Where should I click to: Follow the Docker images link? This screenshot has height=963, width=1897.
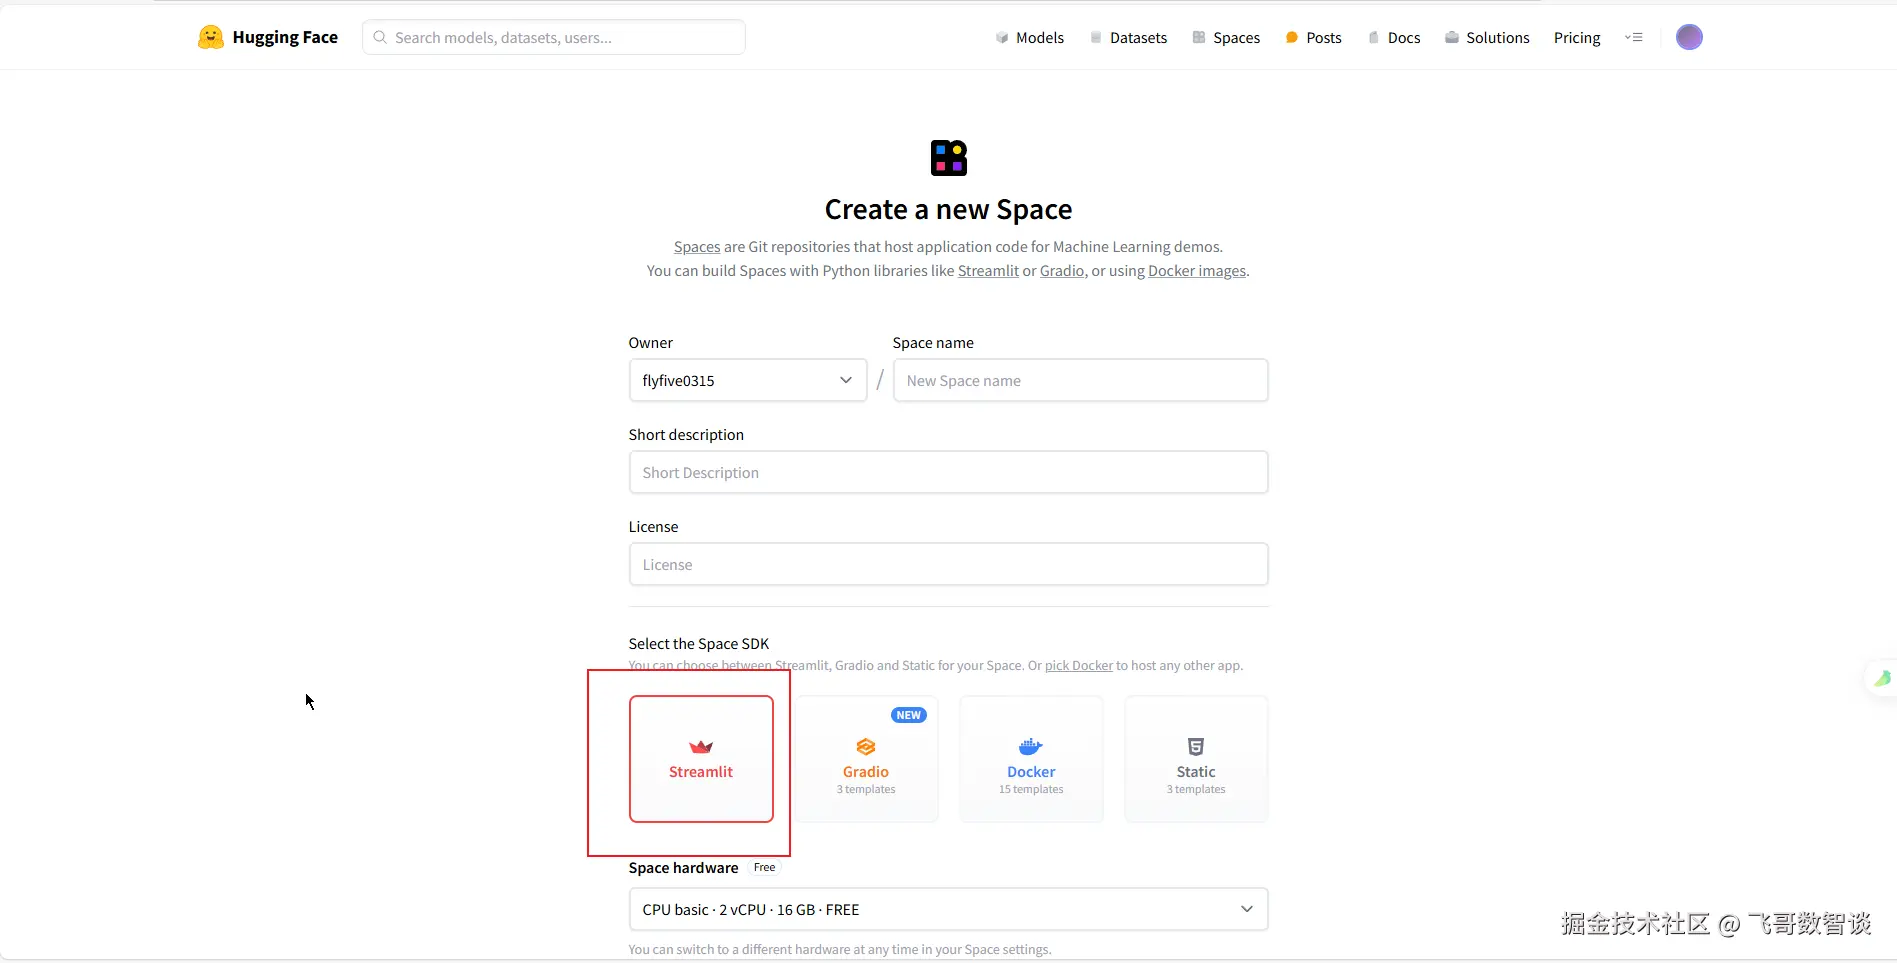pyautogui.click(x=1197, y=270)
